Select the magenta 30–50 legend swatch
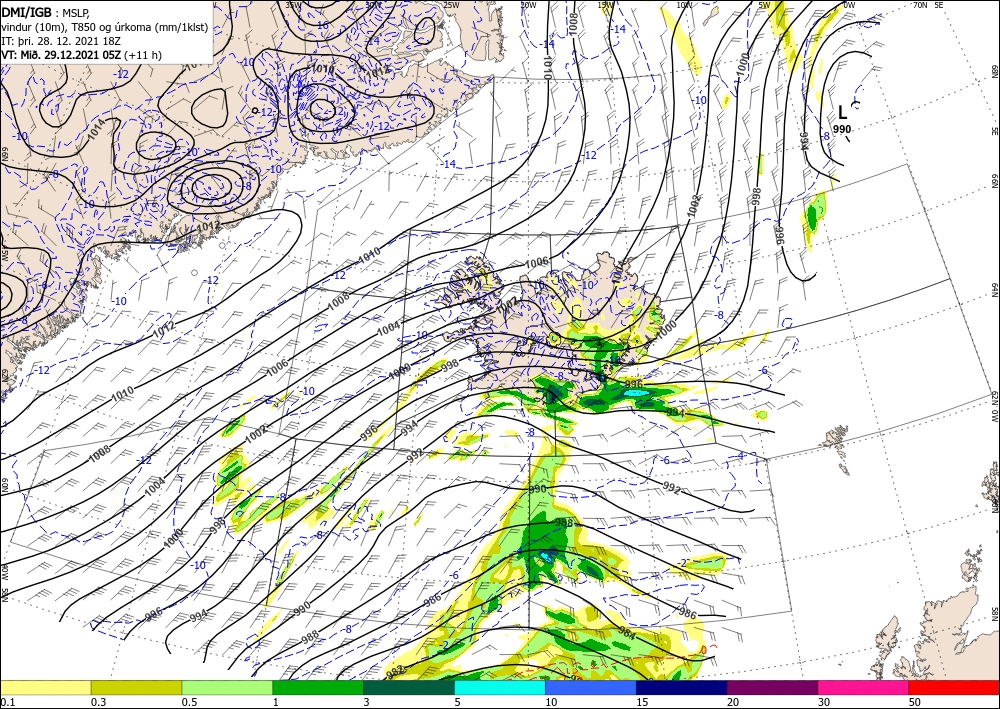1000x709 pixels. coord(864,687)
